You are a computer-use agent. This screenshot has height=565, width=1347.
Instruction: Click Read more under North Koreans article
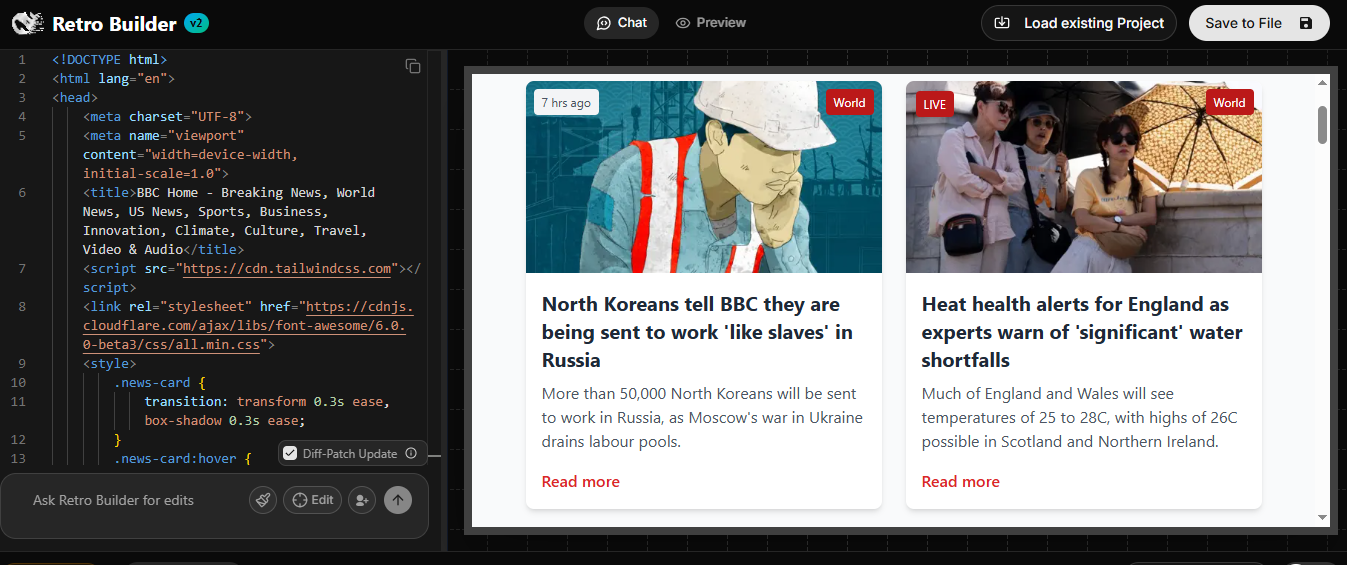[580, 482]
